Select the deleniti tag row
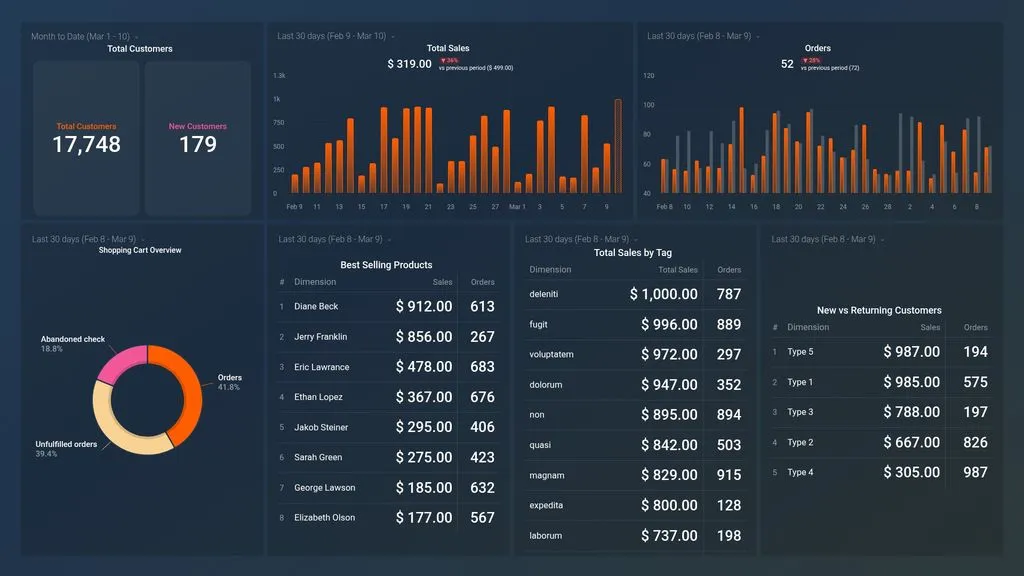 tap(635, 295)
